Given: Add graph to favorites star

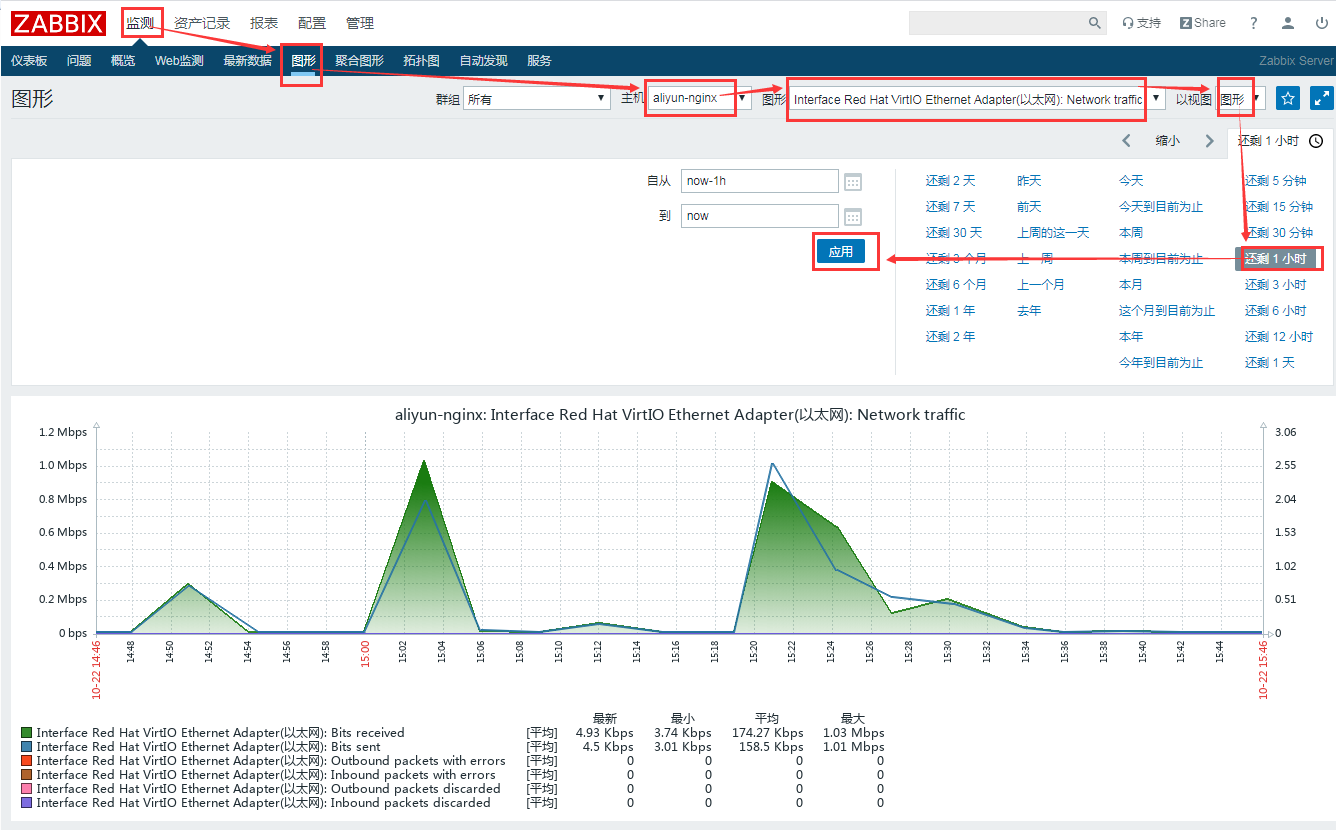Looking at the screenshot, I should tap(1288, 98).
